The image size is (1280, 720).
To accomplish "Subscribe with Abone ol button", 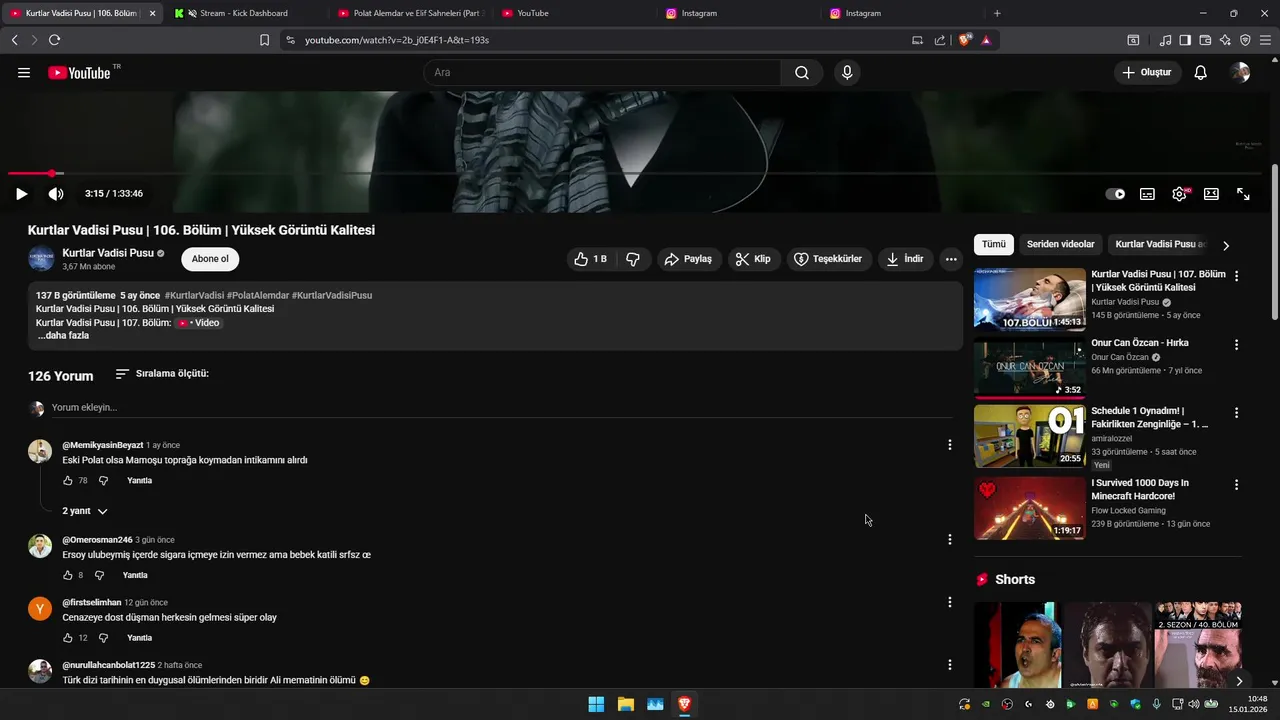I will coord(210,259).
